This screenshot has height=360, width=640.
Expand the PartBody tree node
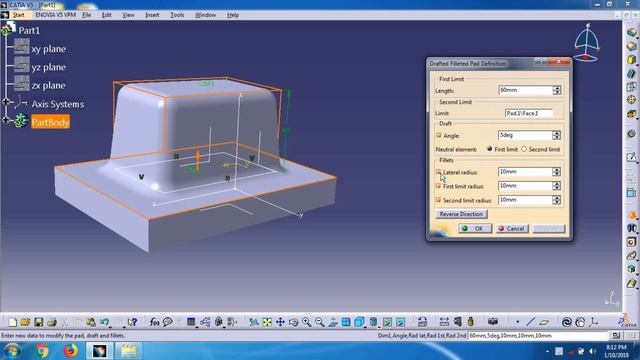6,120
